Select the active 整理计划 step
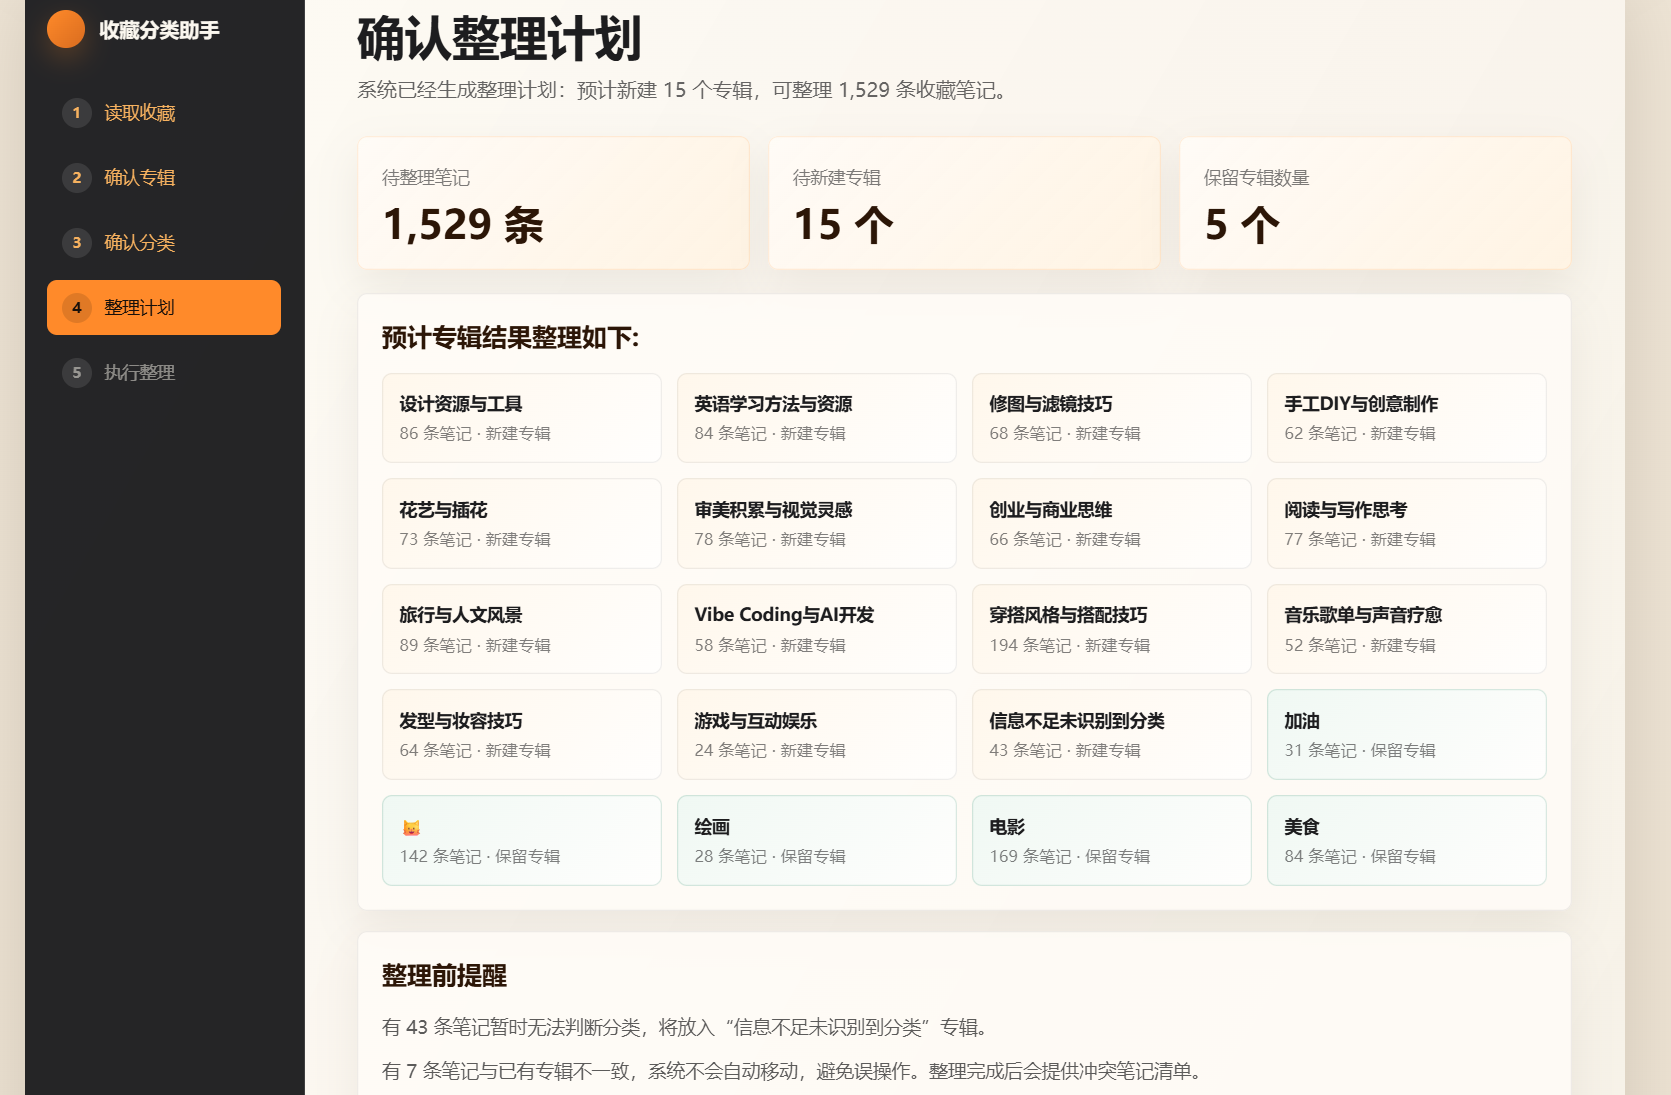 click(x=164, y=308)
